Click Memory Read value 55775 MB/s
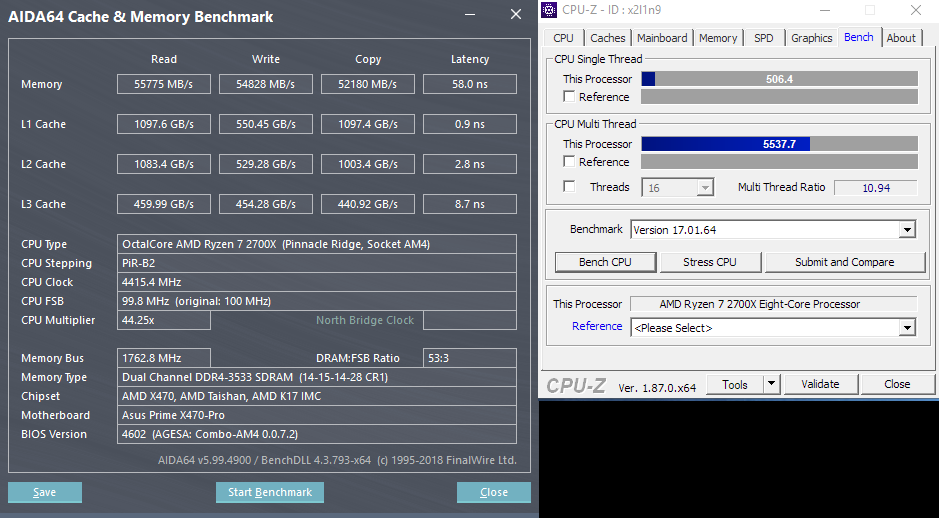The width and height of the screenshot is (939, 518). pos(163,84)
